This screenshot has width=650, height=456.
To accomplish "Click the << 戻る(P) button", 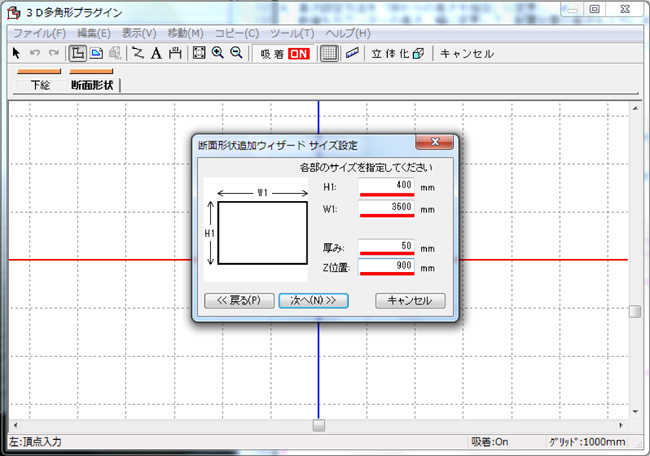I will (x=238, y=300).
